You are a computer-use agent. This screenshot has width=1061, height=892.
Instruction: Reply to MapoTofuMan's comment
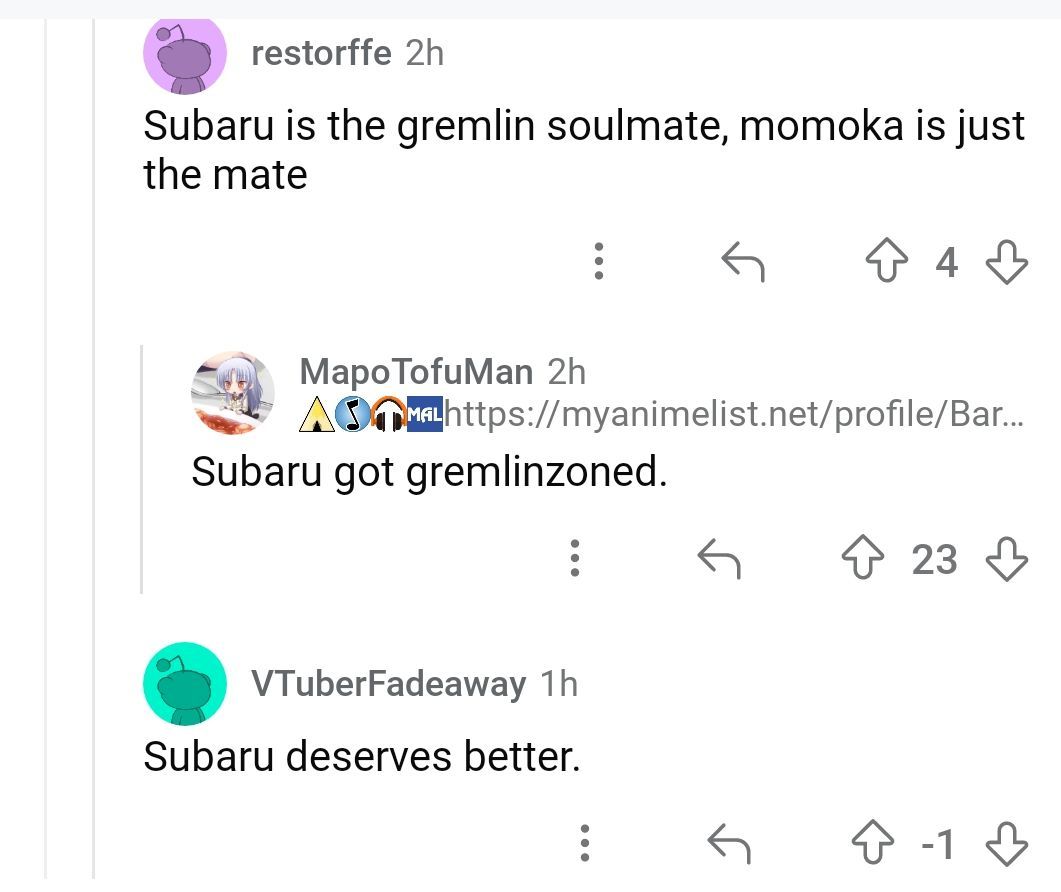click(718, 559)
